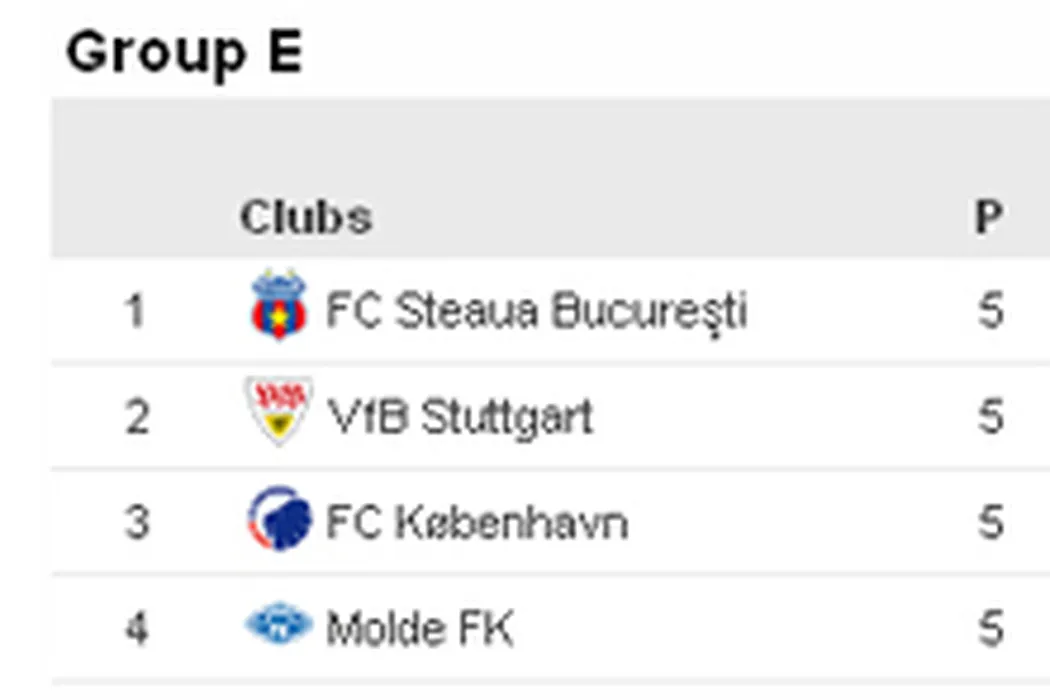Open the VfB Stuttgart club link

pos(461,416)
